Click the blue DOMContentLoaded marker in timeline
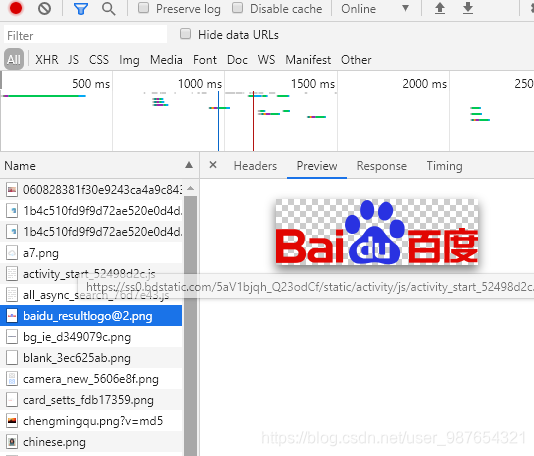 pyautogui.click(x=218, y=121)
